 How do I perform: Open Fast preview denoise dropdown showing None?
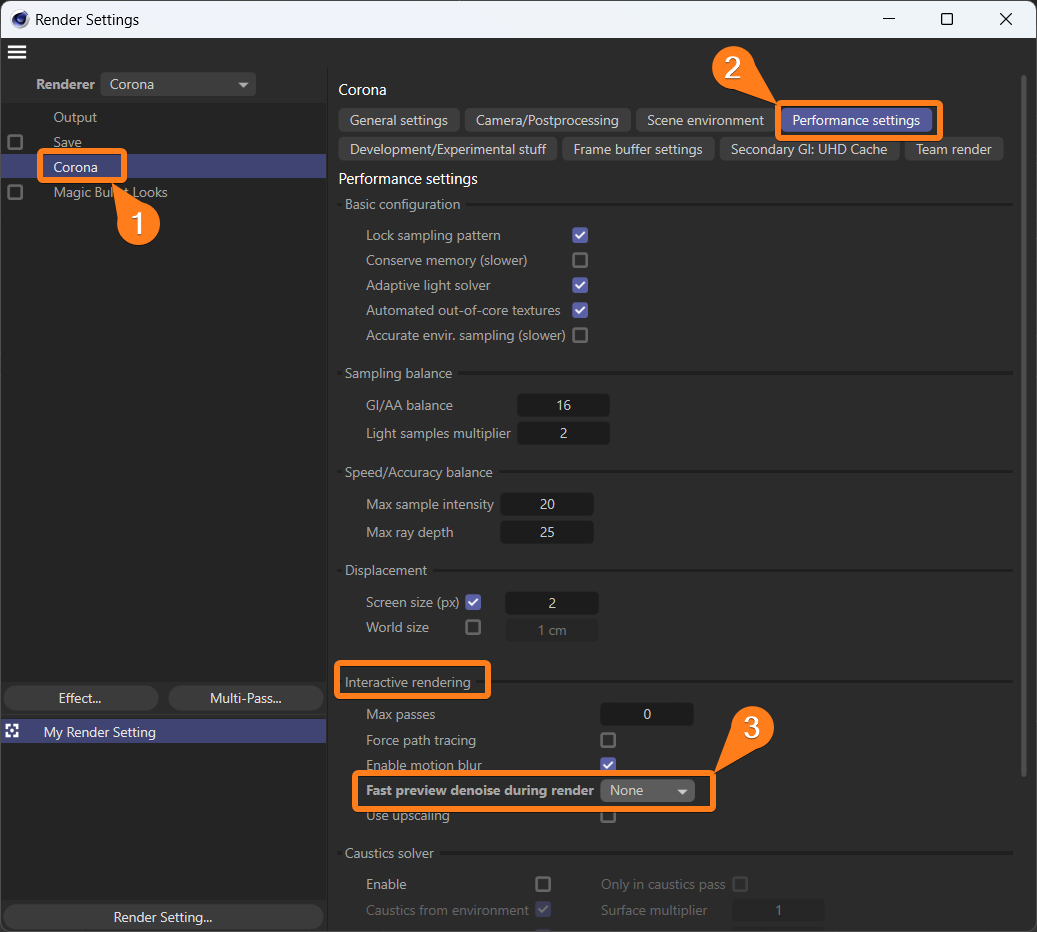647,790
